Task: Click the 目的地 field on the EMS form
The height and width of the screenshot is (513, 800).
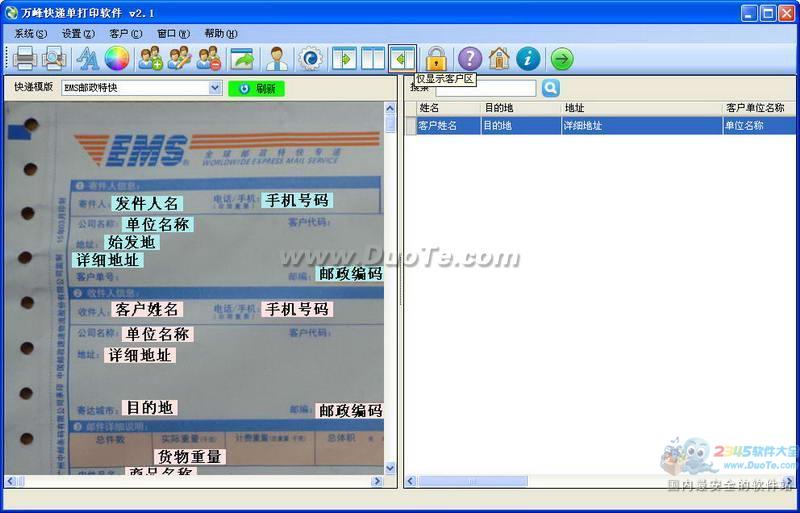Action: (149, 407)
